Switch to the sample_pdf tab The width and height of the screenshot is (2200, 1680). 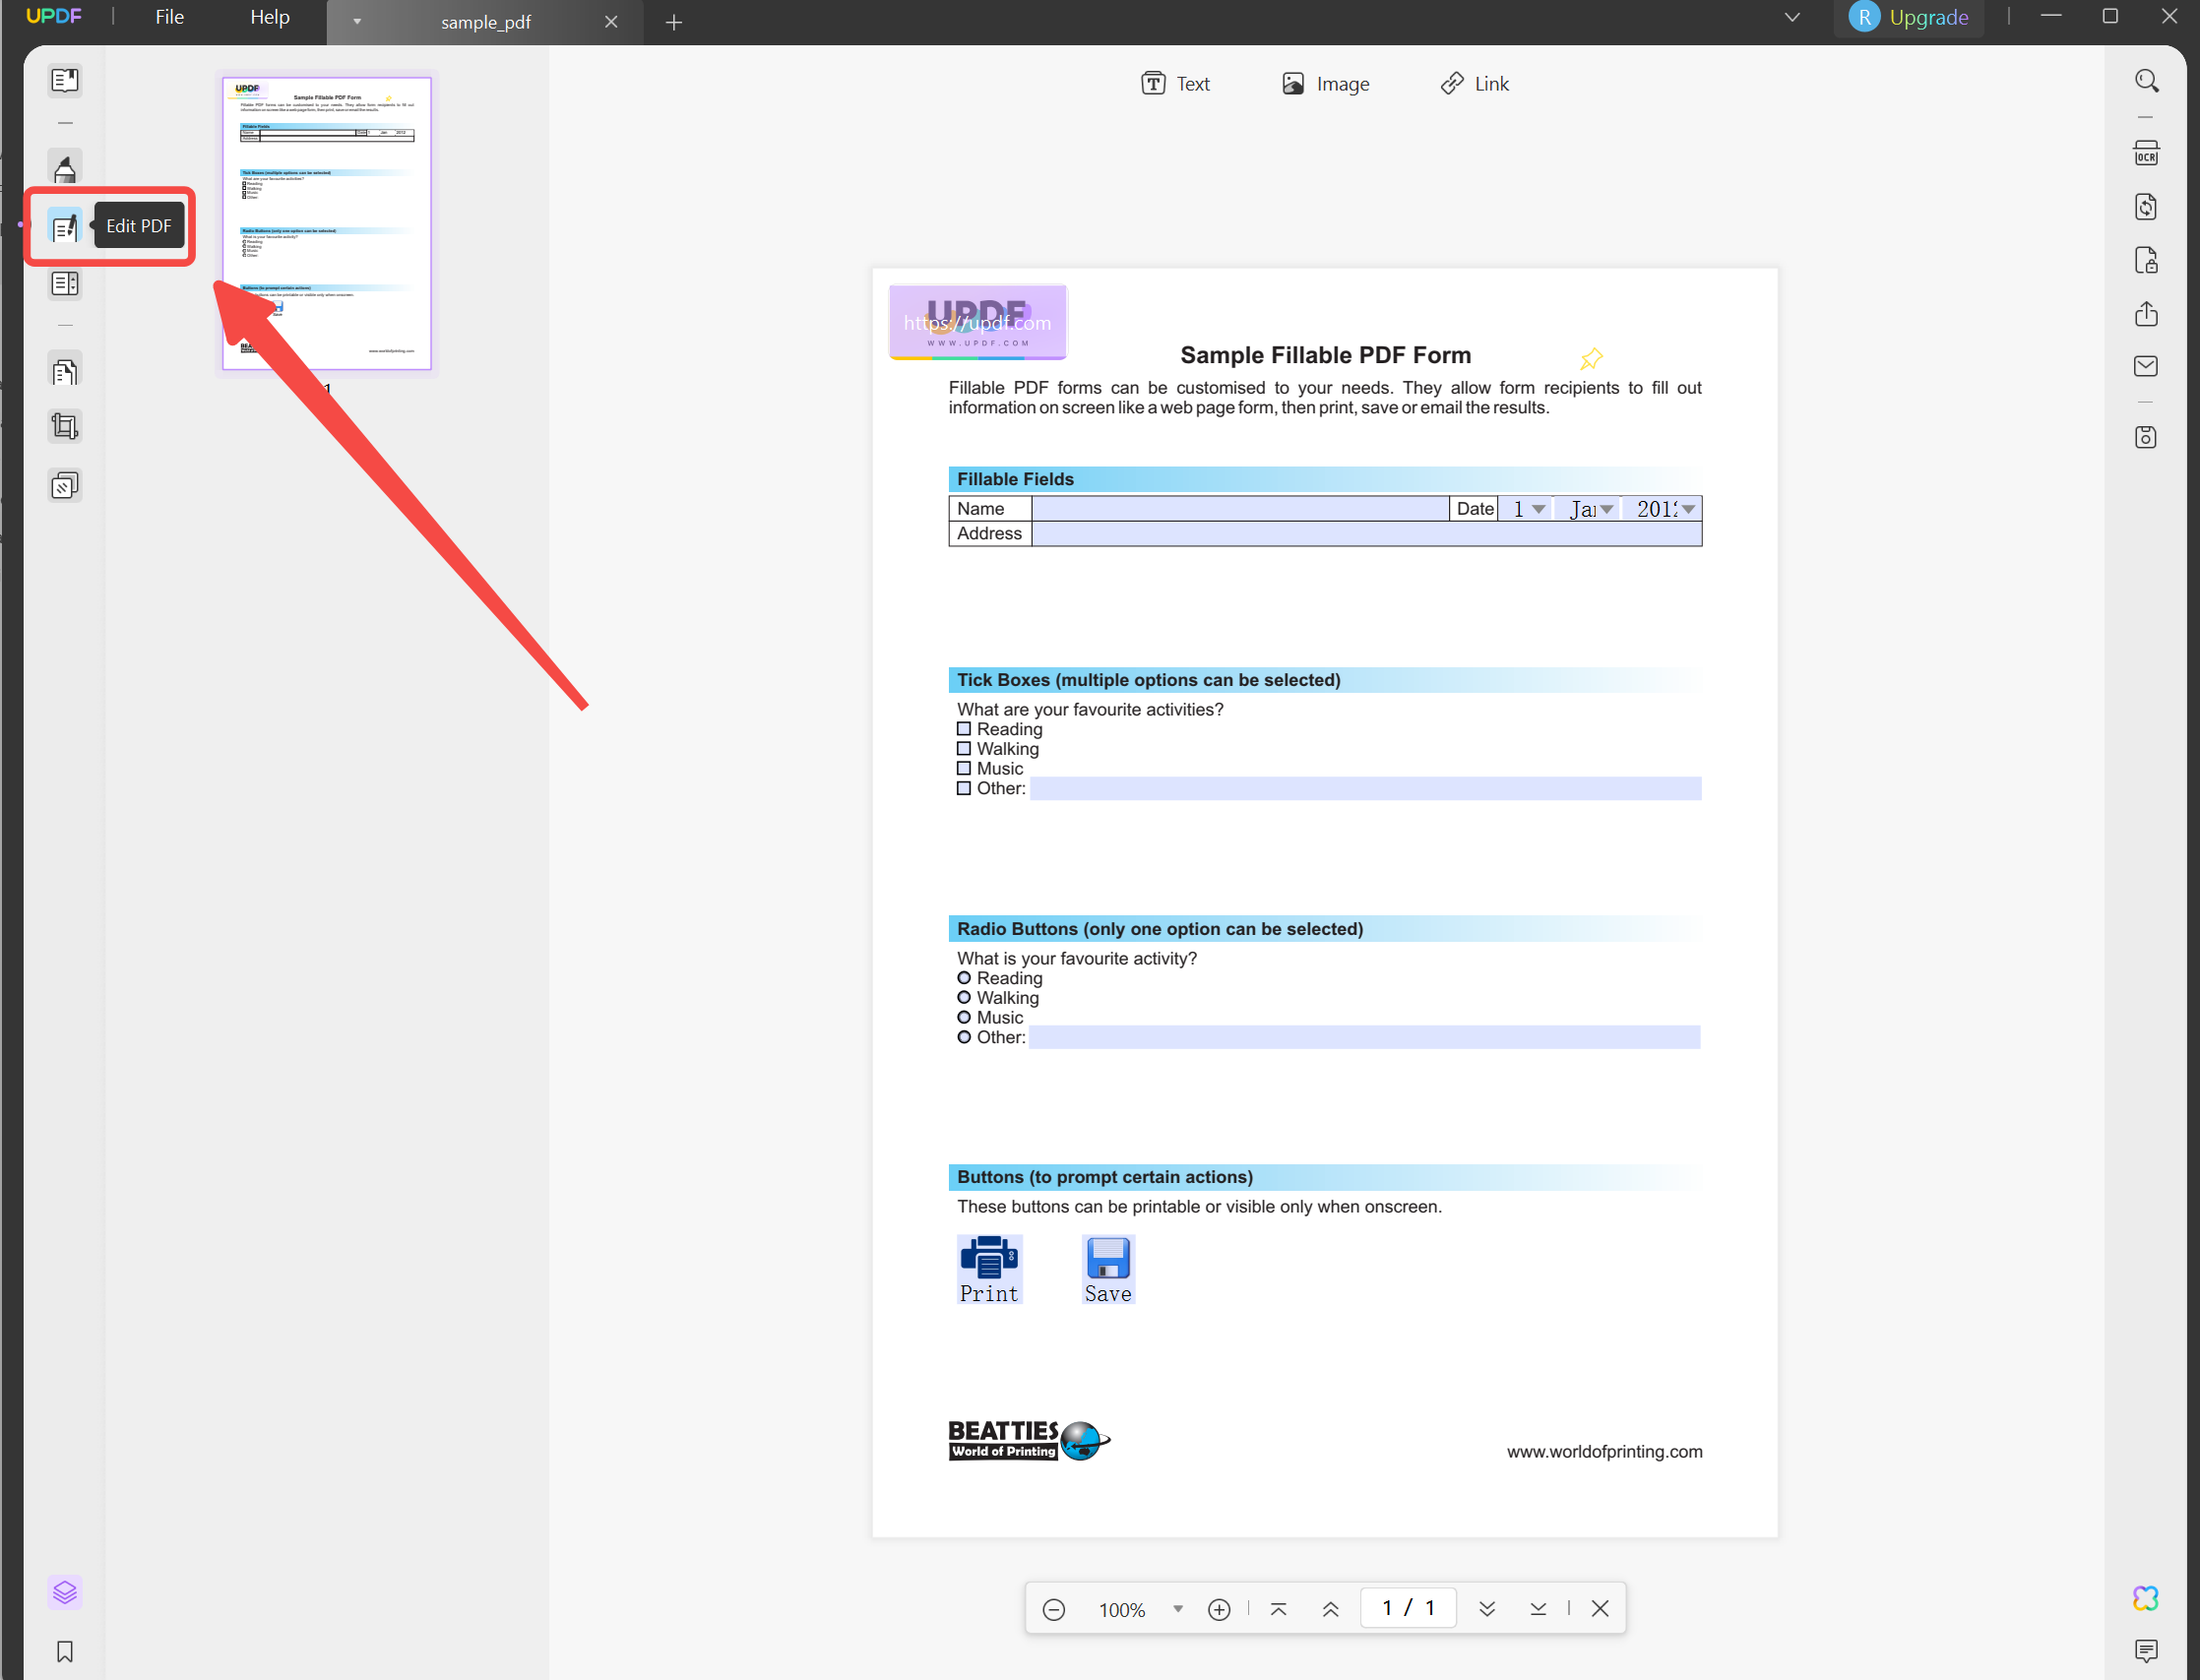pos(485,22)
